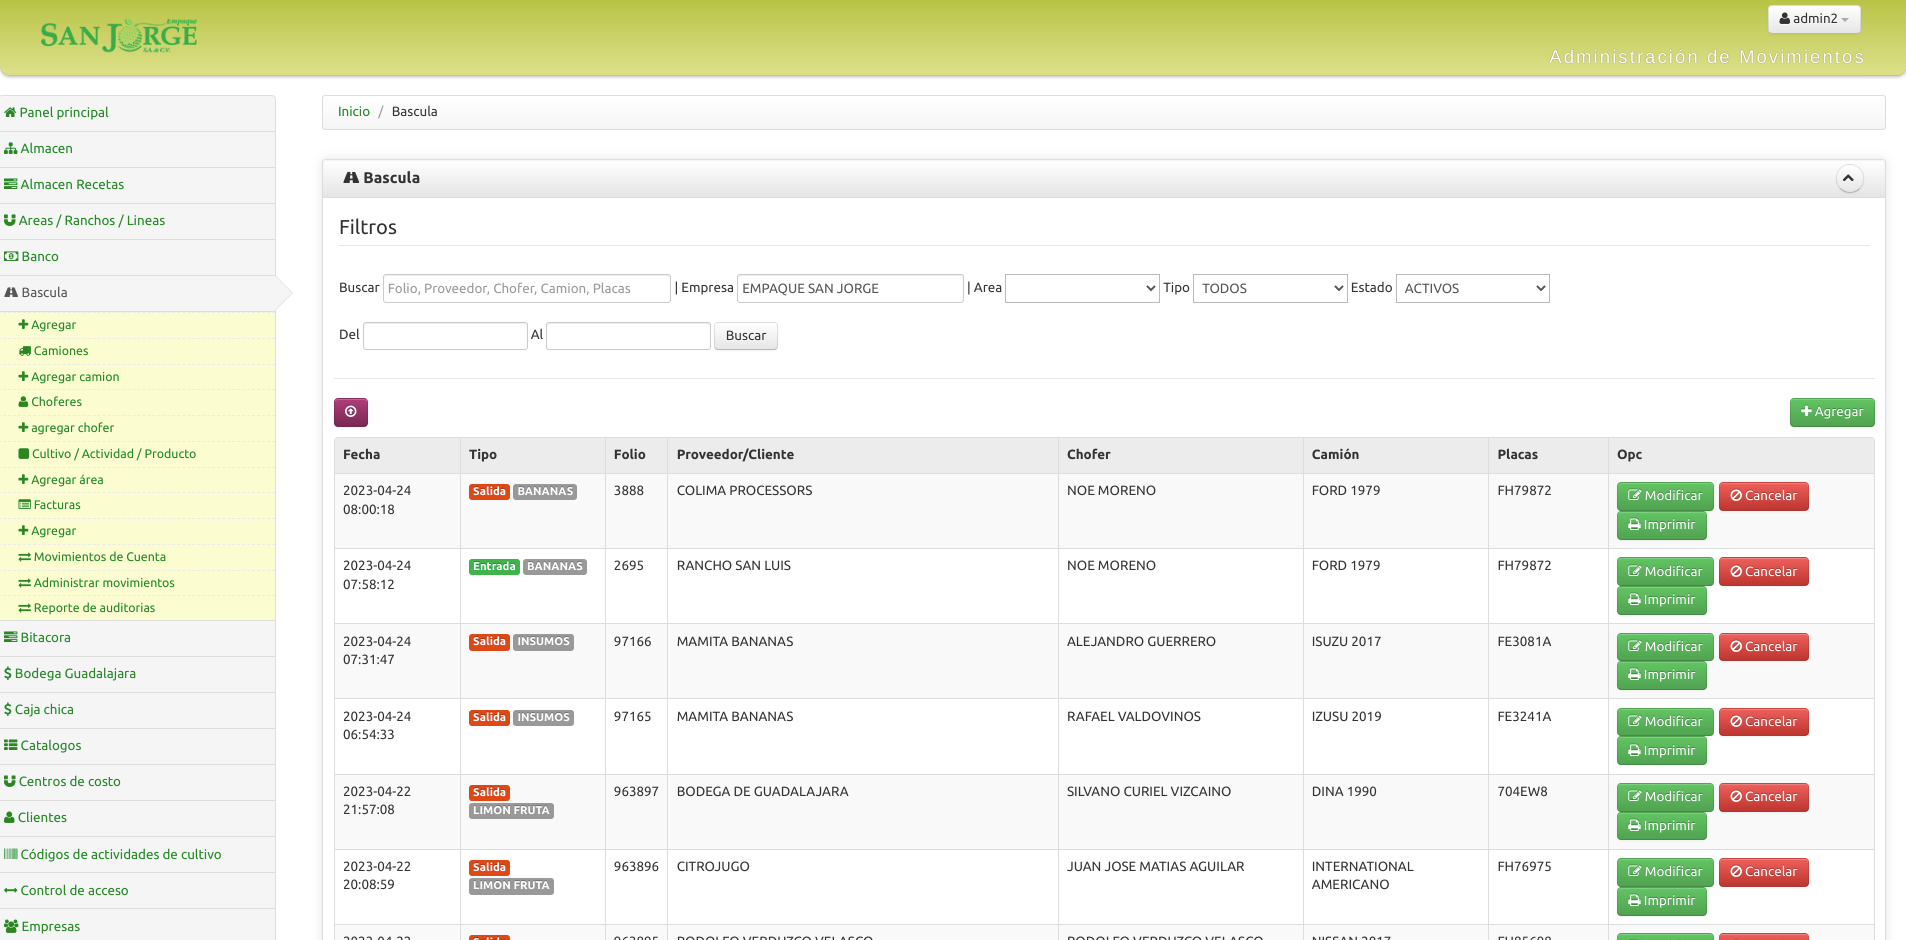Cancel folio 2695 record
The height and width of the screenshot is (940, 1906).
pyautogui.click(x=1764, y=572)
